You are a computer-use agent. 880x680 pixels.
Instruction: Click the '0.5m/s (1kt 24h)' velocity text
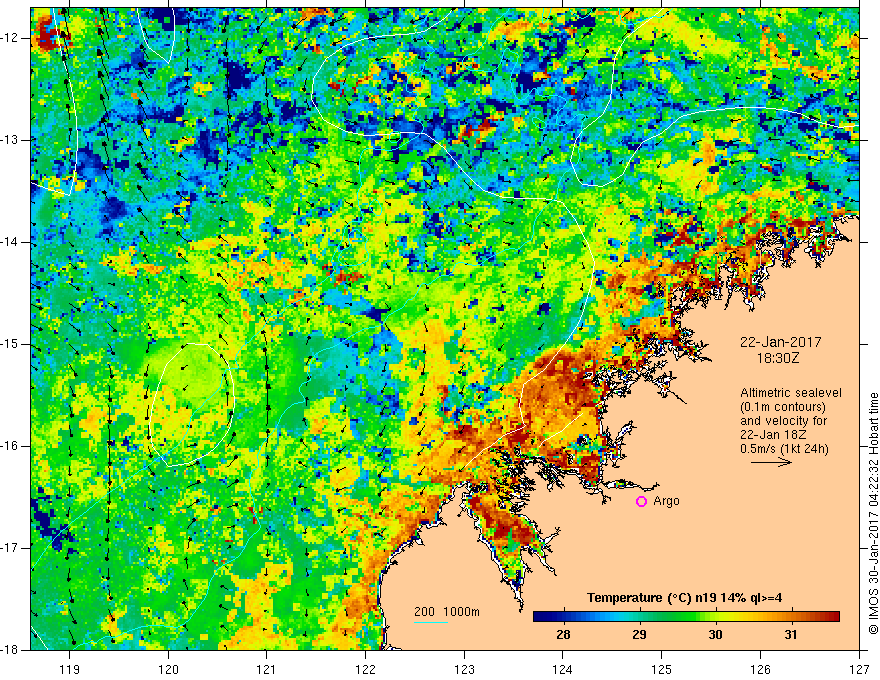[784, 449]
